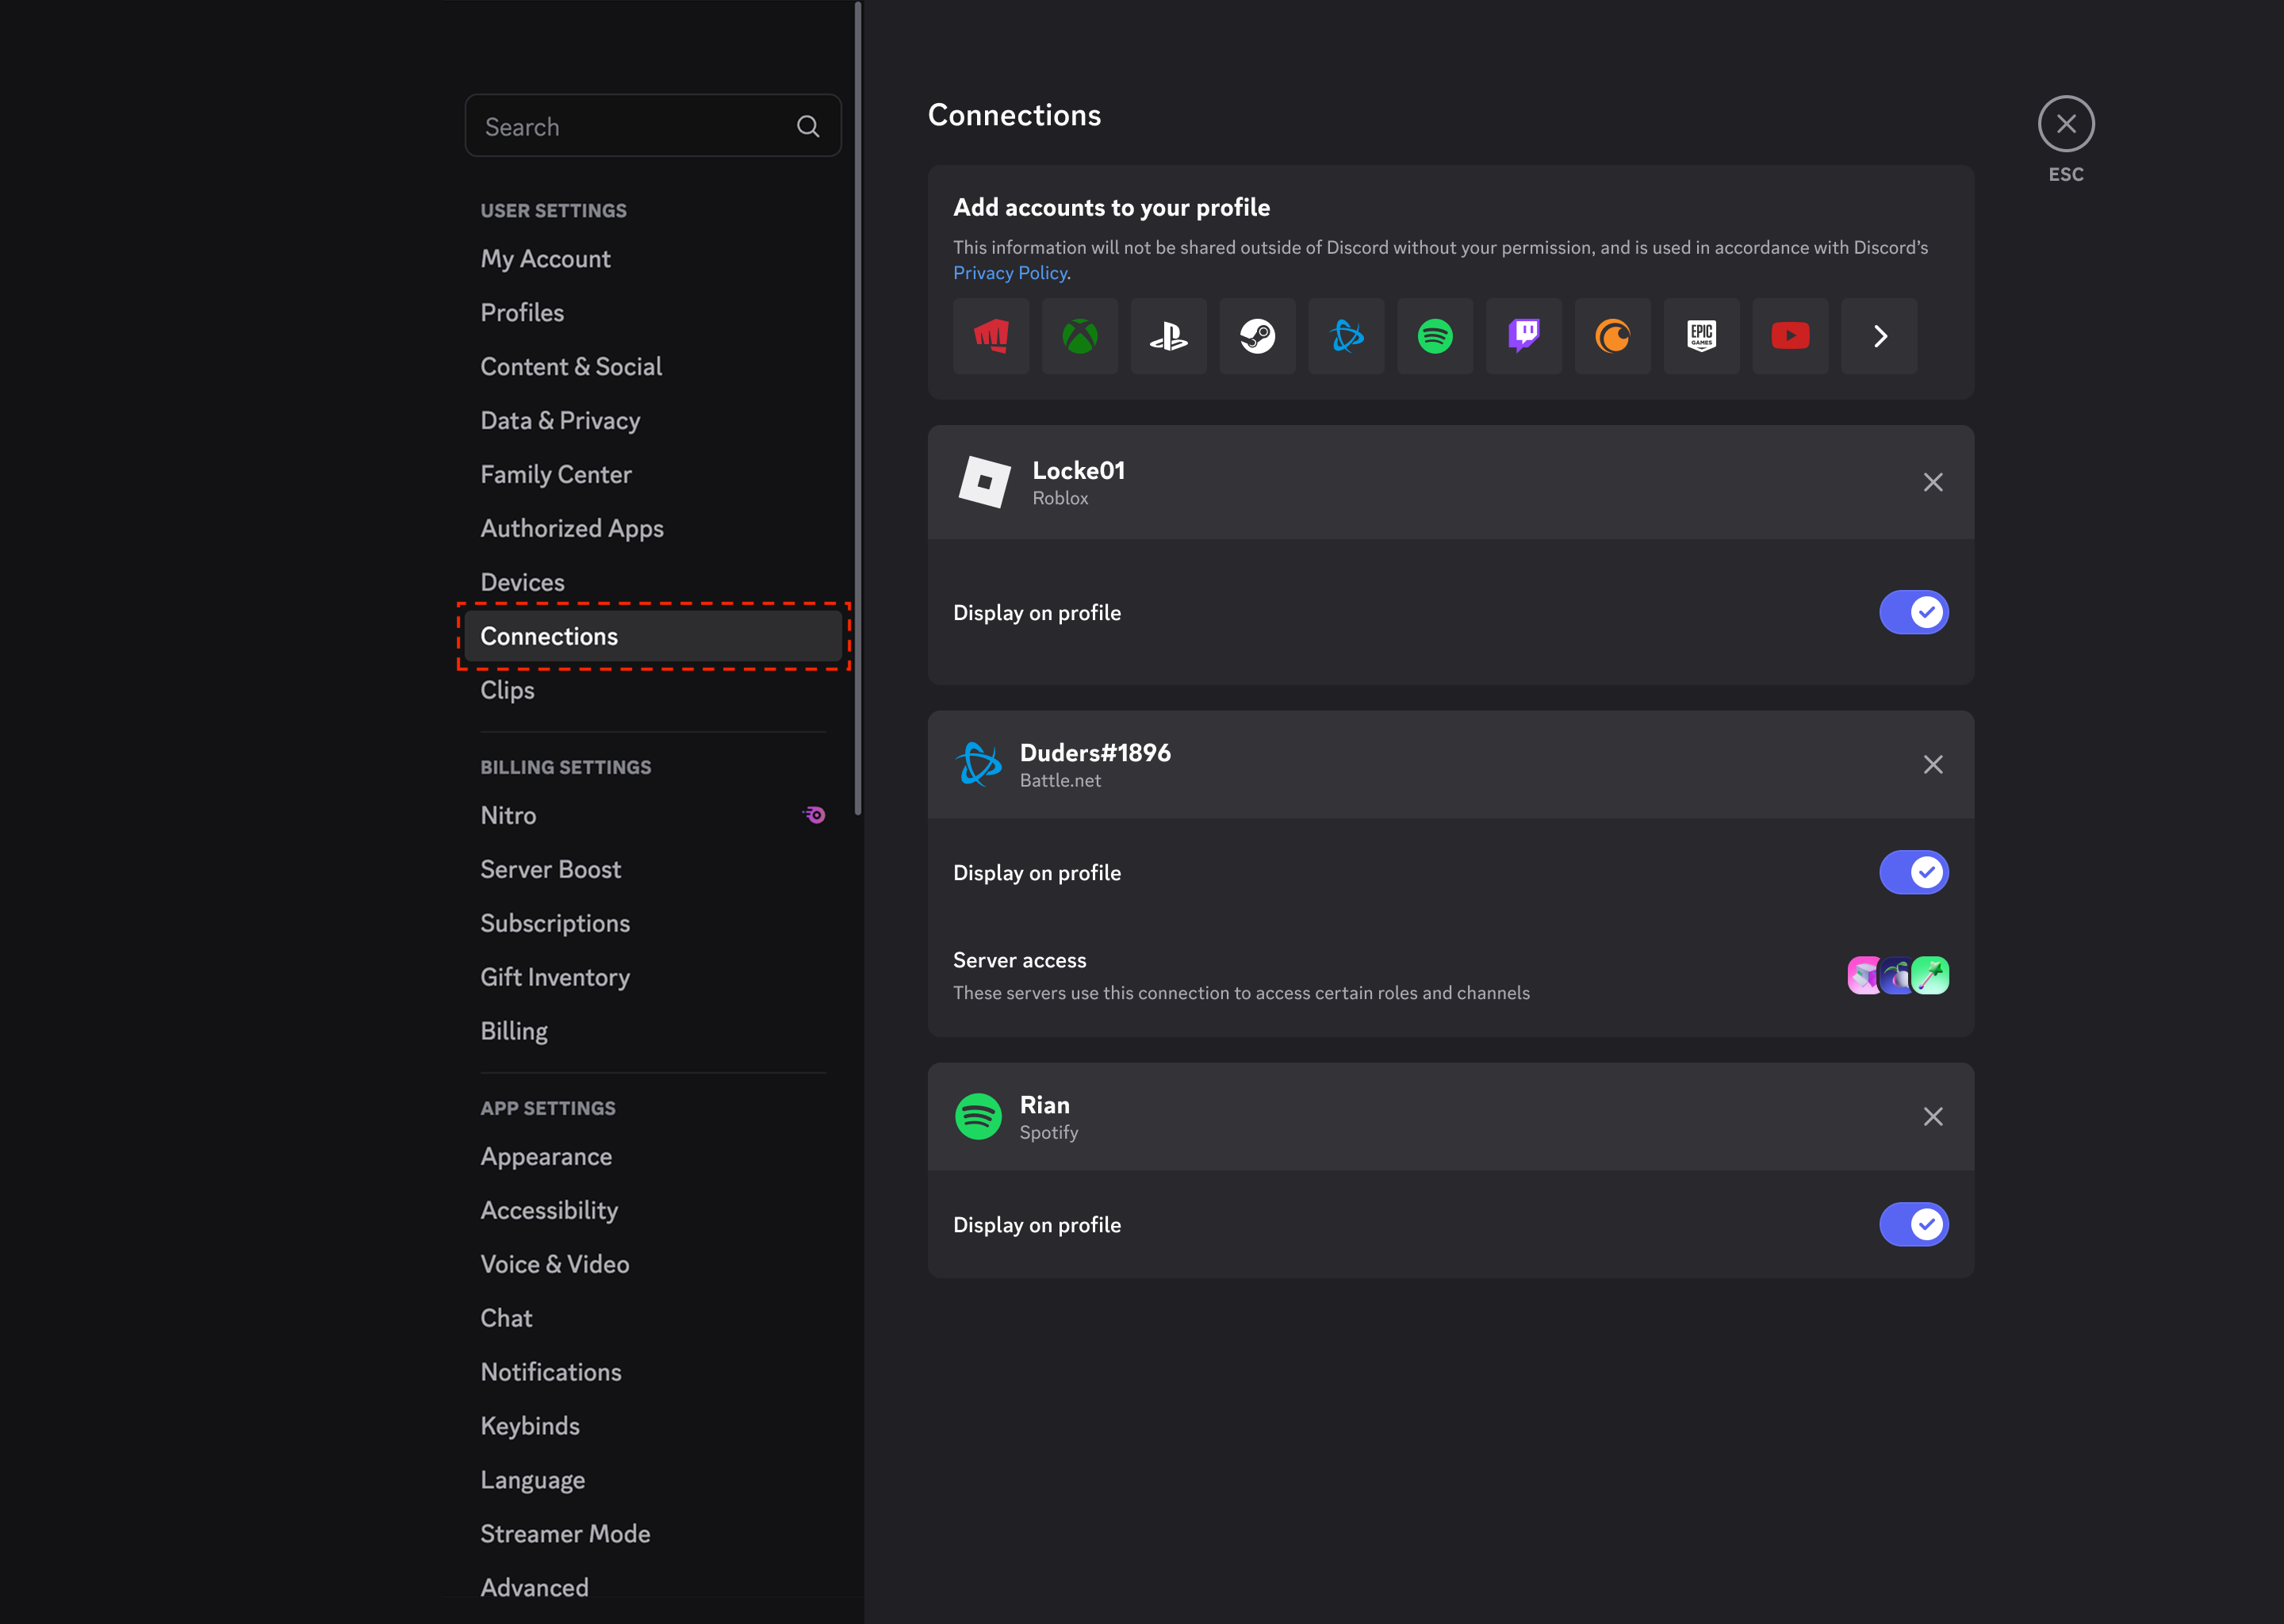
Task: Click the "Add accounts to your profile" heading
Action: (x=1111, y=208)
